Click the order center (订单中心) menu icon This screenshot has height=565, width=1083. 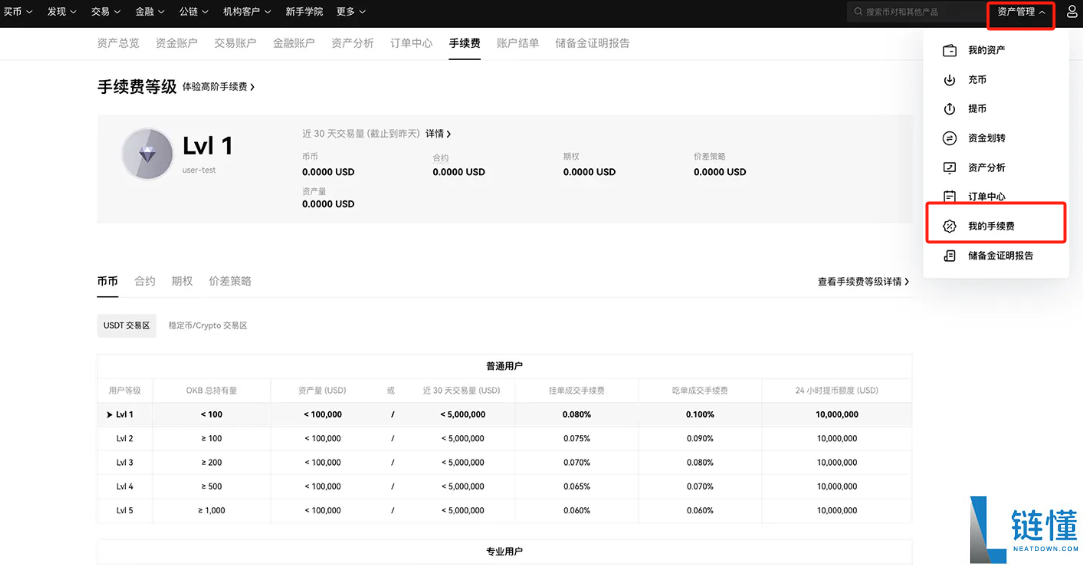coord(949,197)
